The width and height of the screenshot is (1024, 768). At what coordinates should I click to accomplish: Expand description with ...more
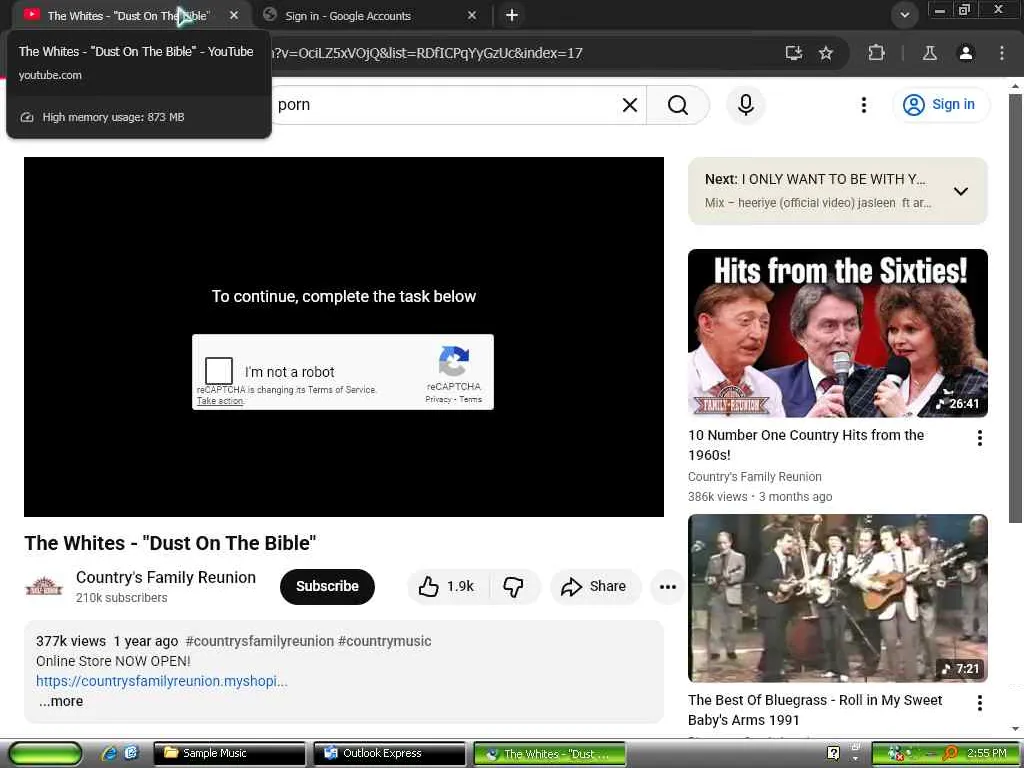pos(61,701)
